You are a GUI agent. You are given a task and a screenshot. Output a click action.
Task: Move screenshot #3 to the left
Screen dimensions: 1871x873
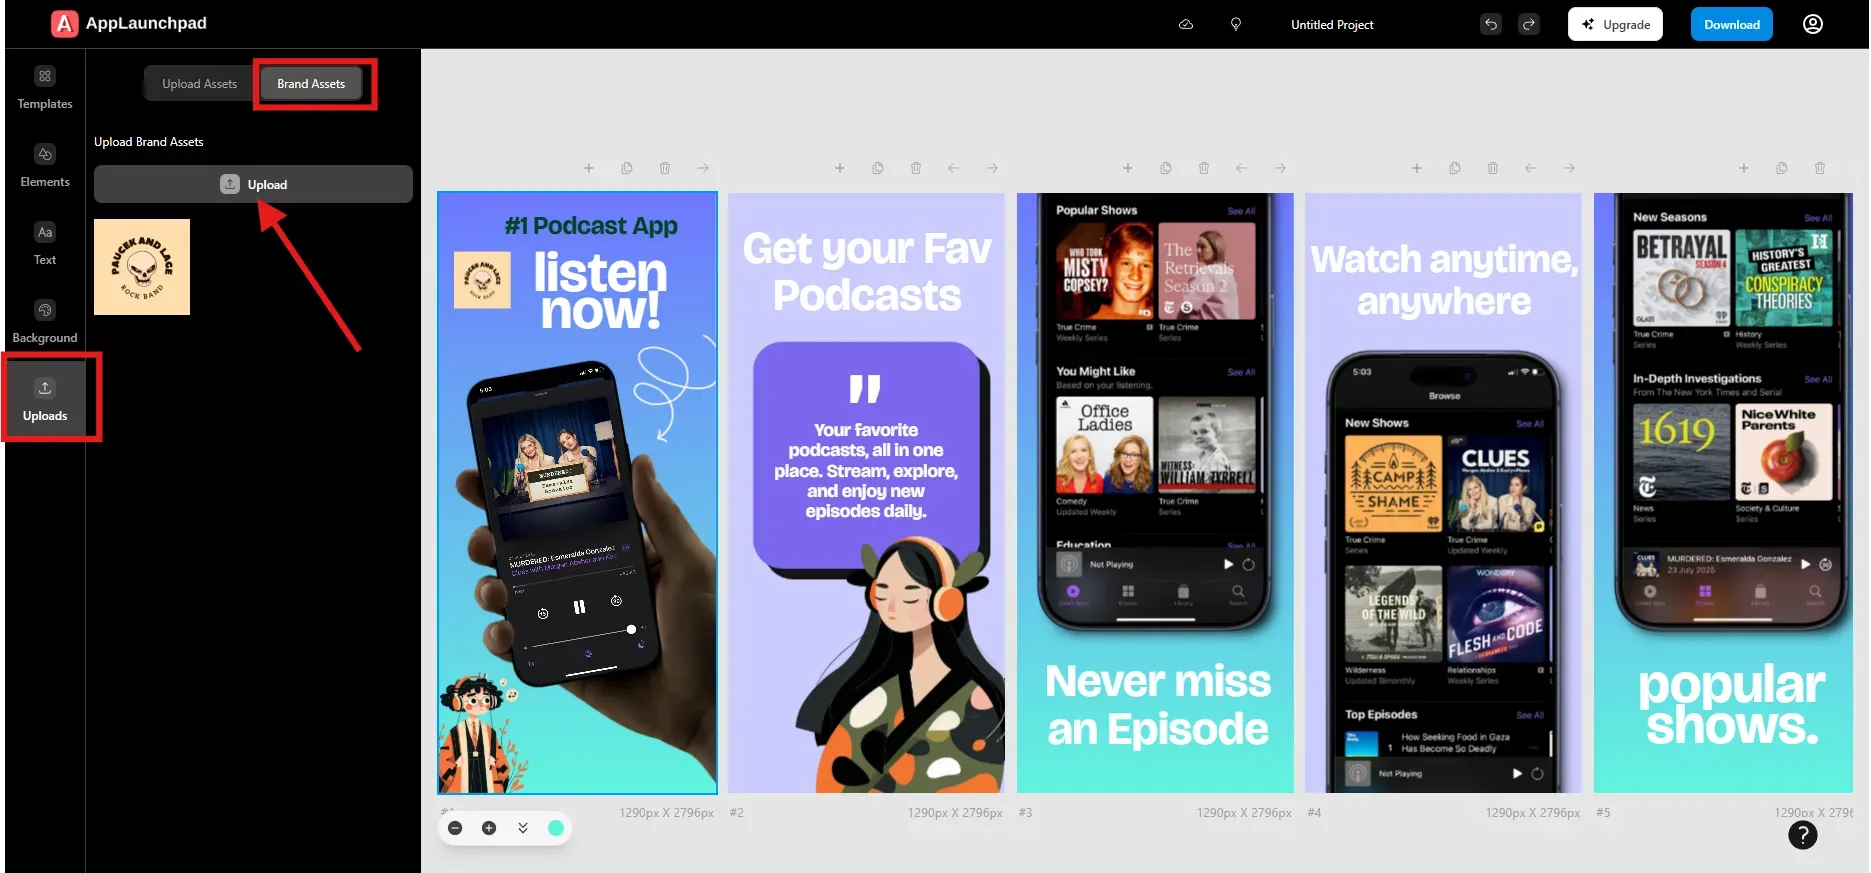[x=1242, y=168]
